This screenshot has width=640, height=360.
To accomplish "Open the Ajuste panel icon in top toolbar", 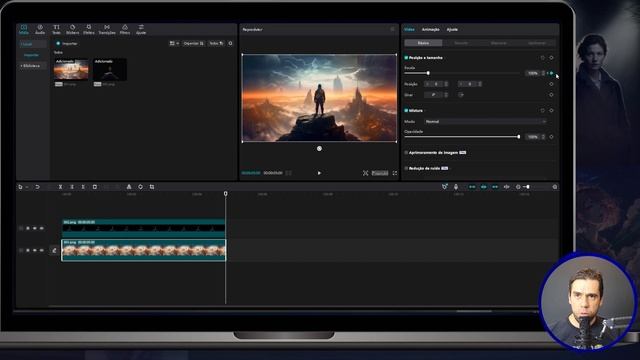I will [x=141, y=29].
